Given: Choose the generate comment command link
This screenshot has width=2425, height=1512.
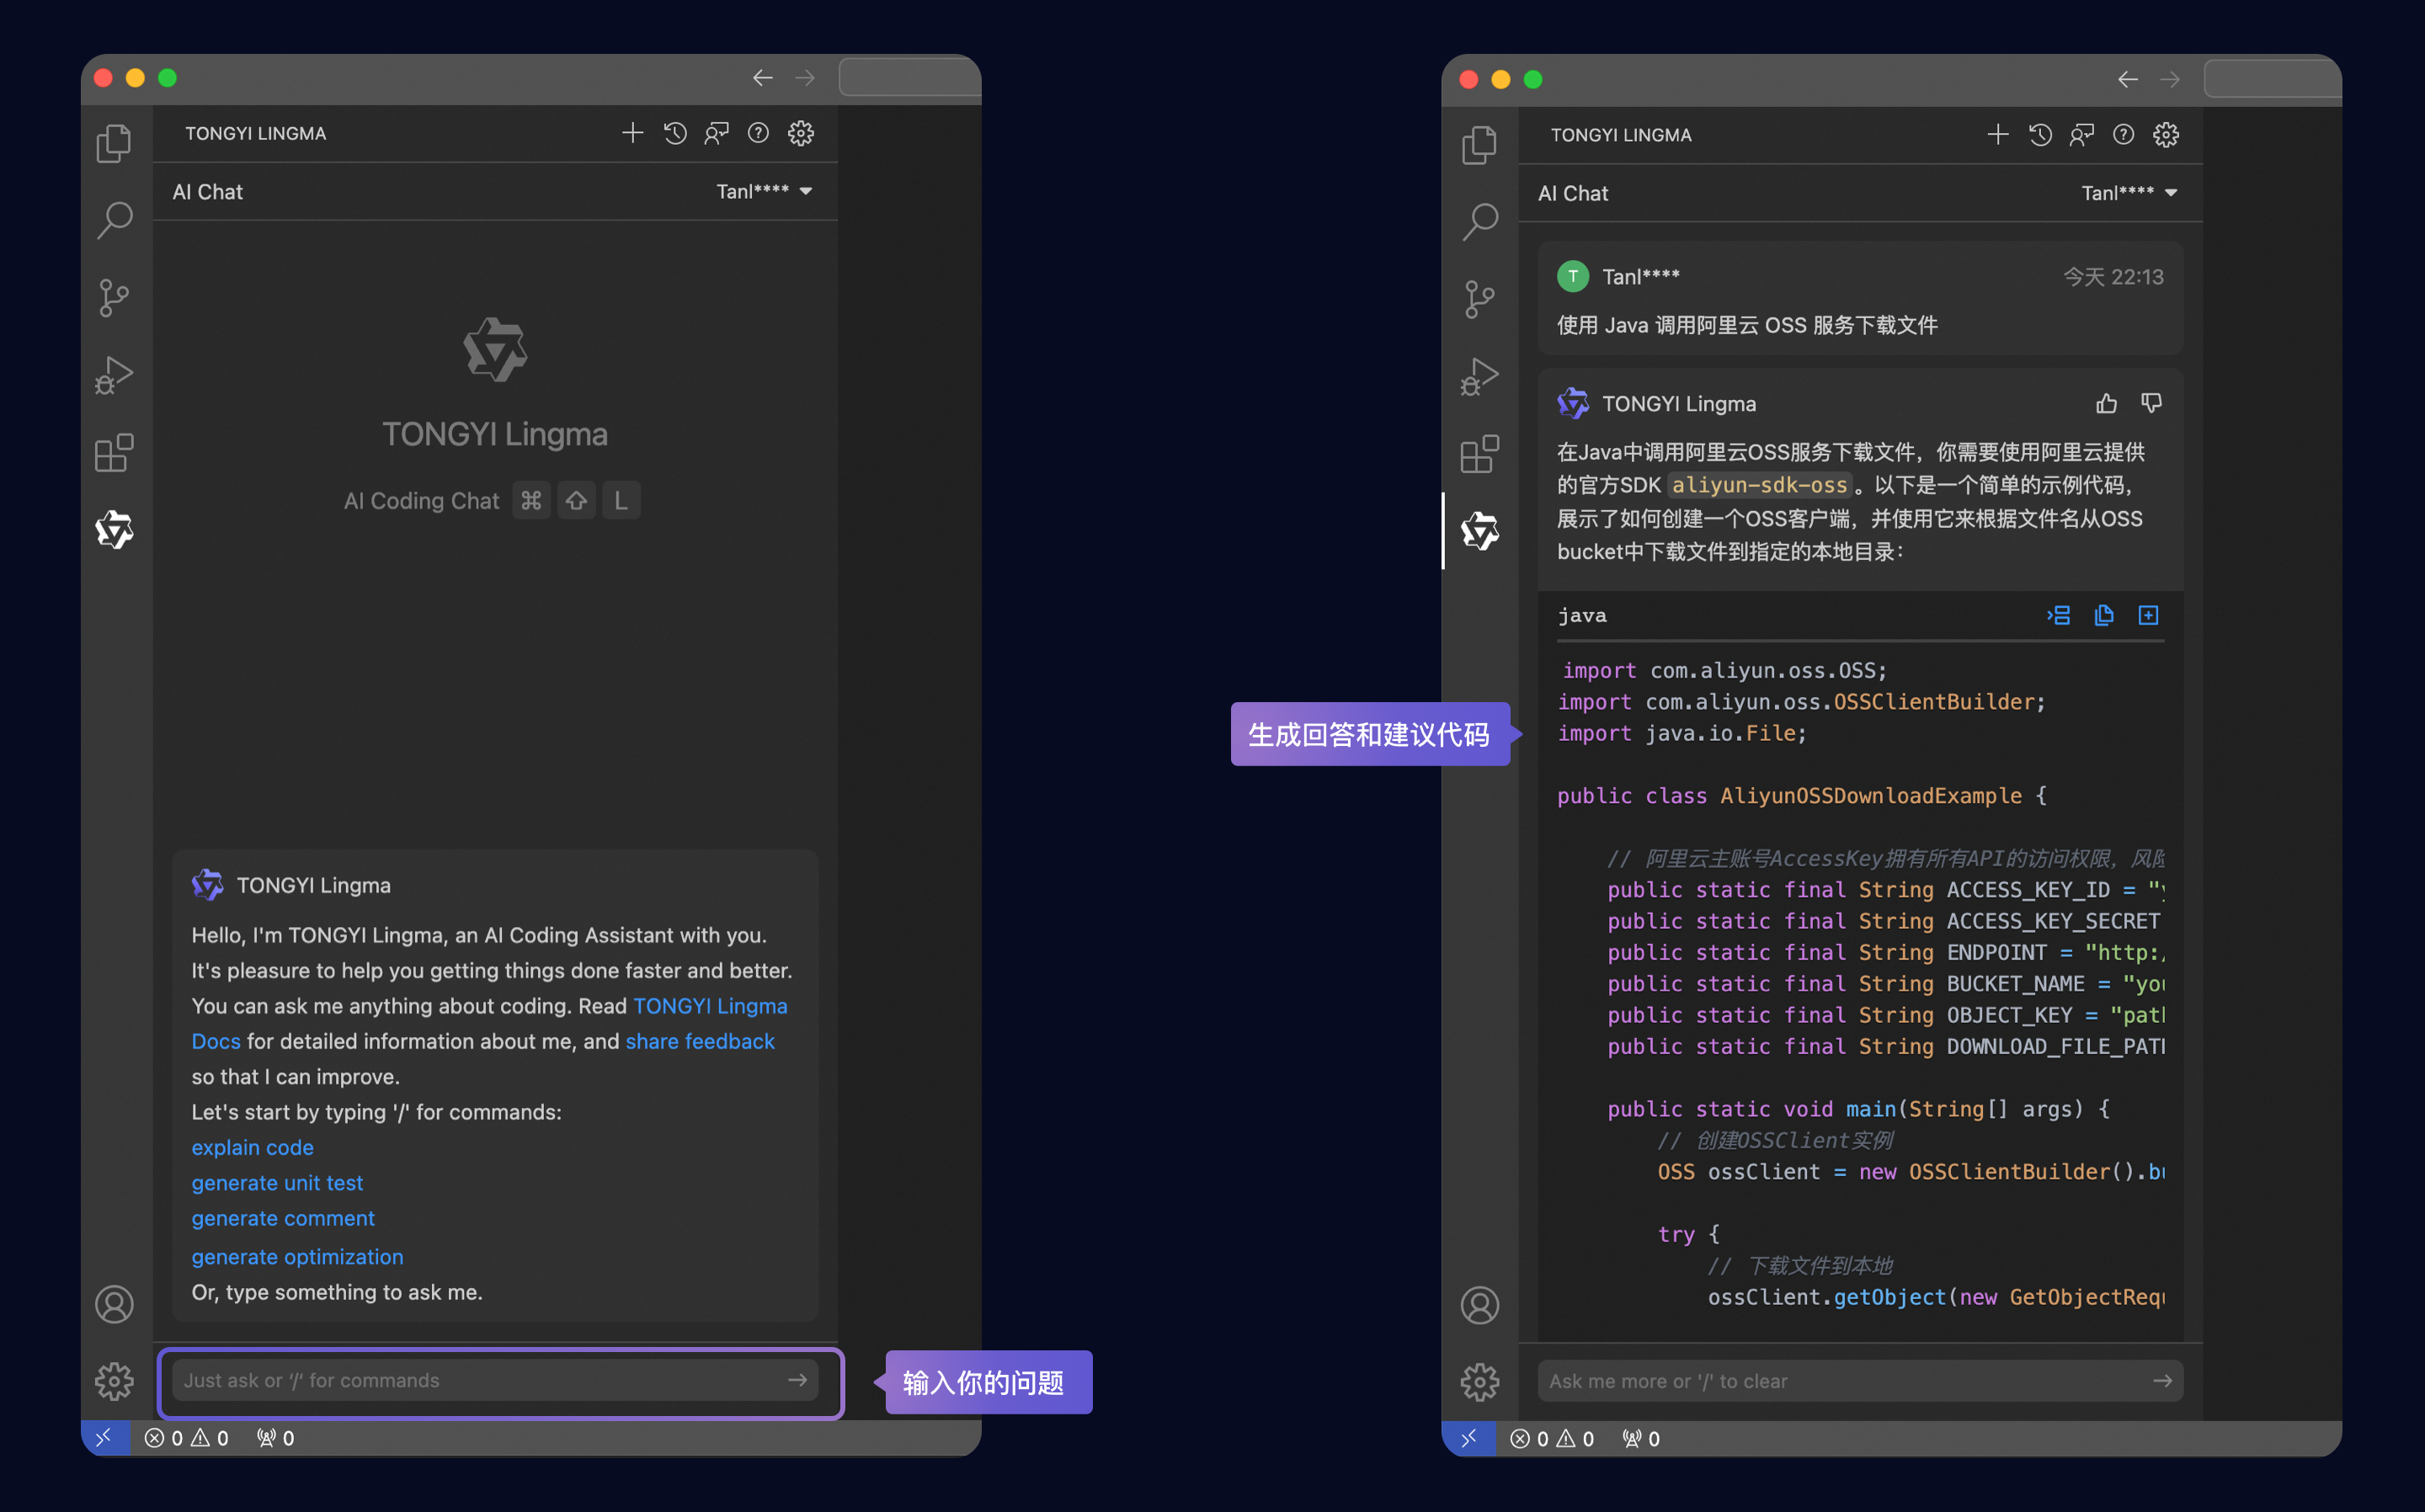Looking at the screenshot, I should point(283,1218).
